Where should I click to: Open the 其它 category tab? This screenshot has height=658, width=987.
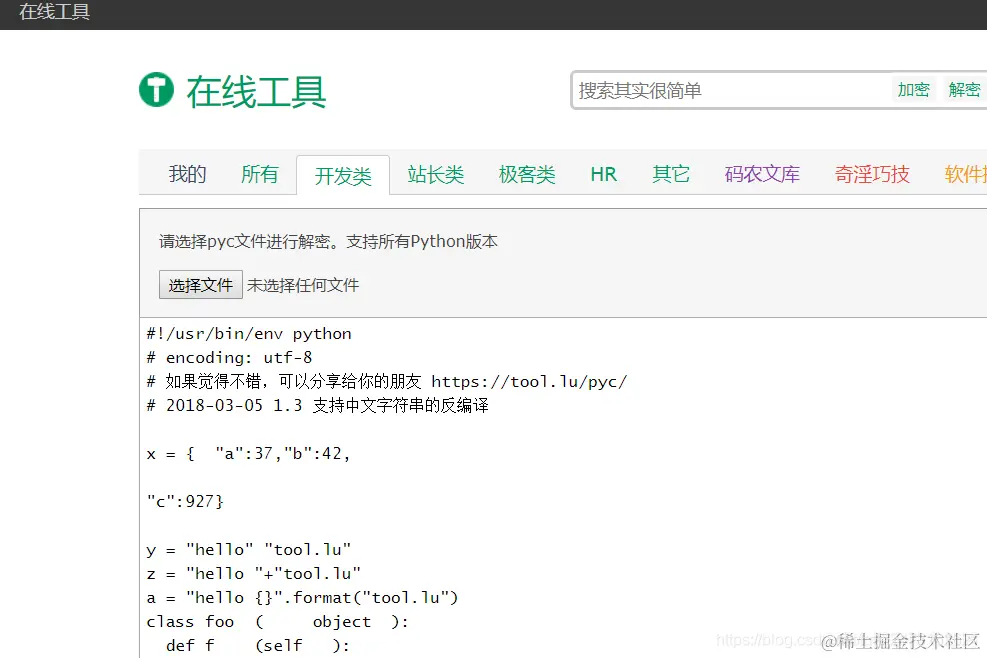(x=670, y=174)
